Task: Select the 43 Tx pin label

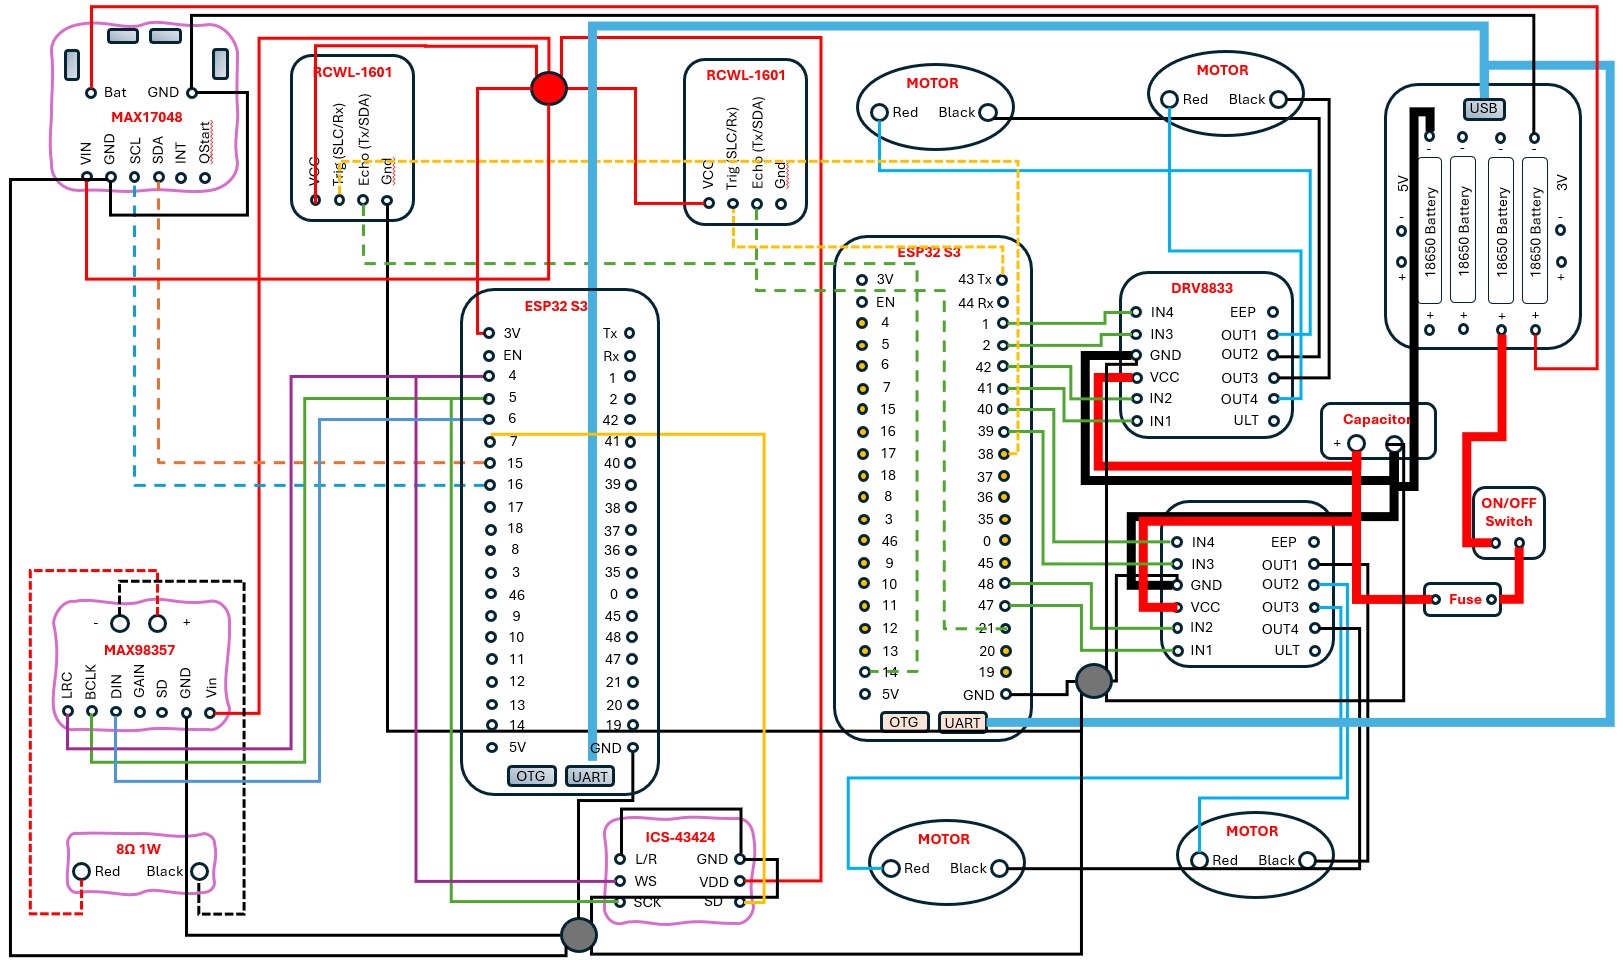Action: pyautogui.click(x=975, y=279)
